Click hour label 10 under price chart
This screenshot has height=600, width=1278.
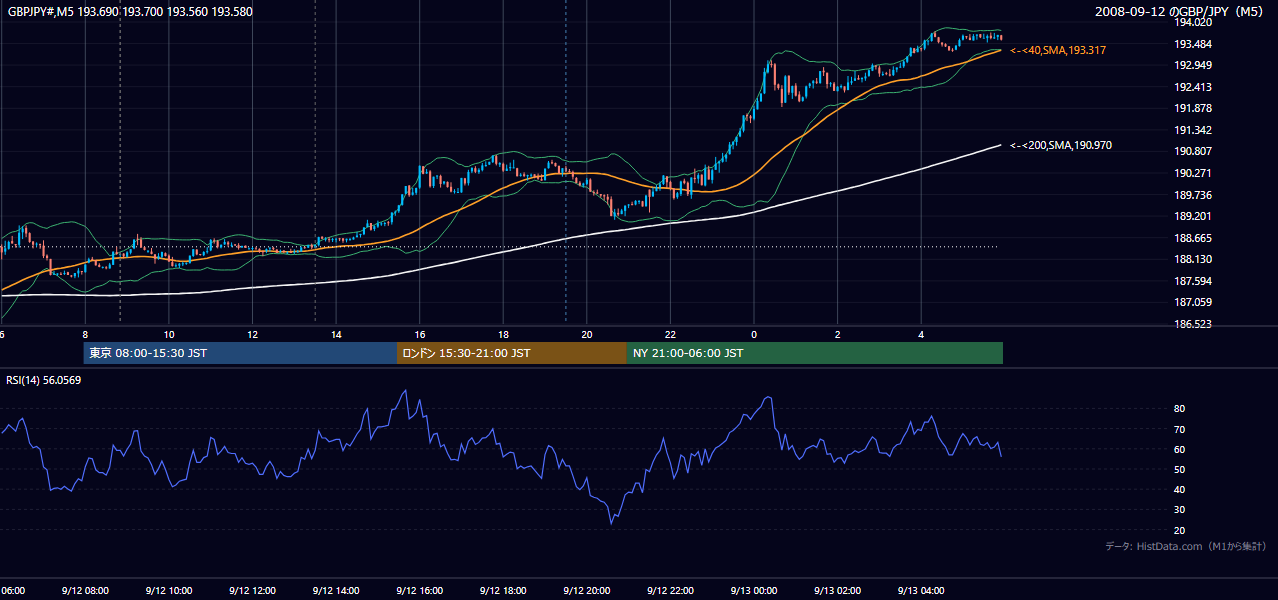click(169, 334)
